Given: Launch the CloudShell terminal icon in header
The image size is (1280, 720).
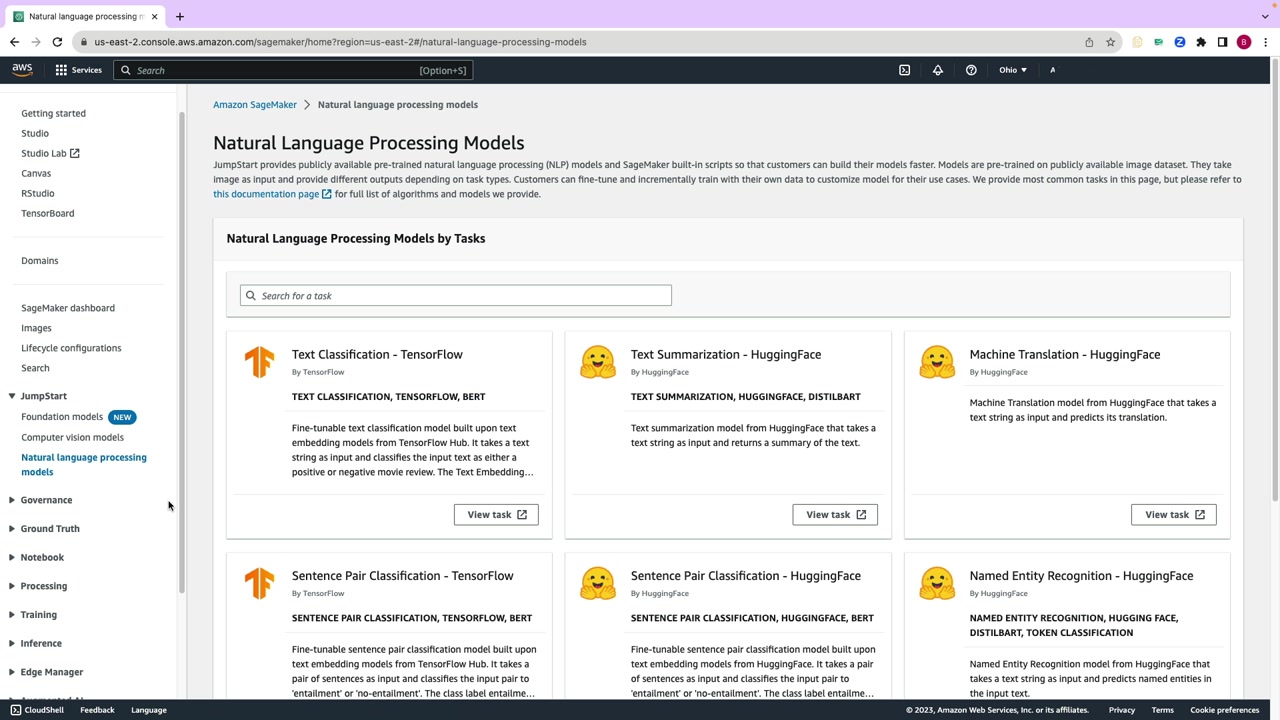Looking at the screenshot, I should (905, 70).
